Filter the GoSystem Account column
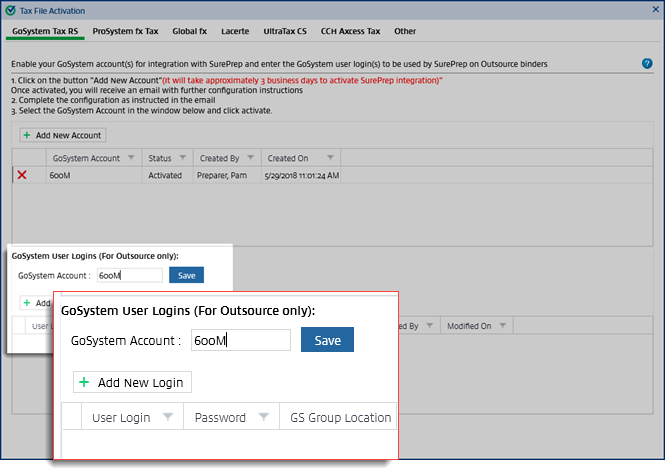665x475 pixels. (x=131, y=158)
